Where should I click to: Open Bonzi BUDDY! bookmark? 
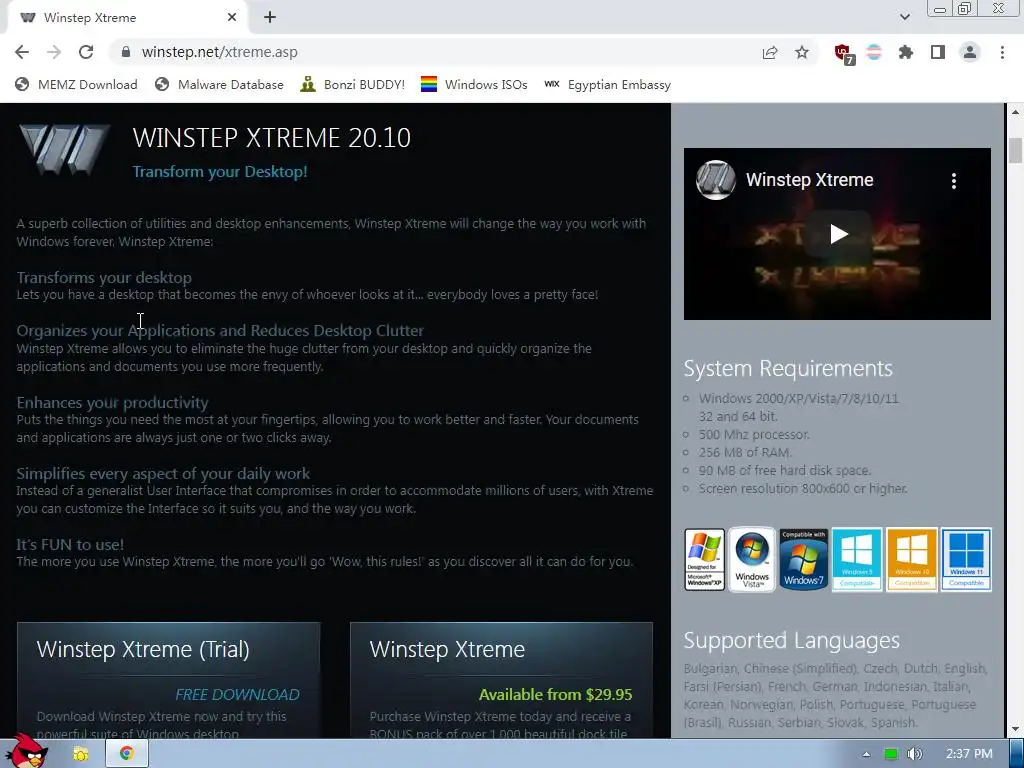point(353,85)
